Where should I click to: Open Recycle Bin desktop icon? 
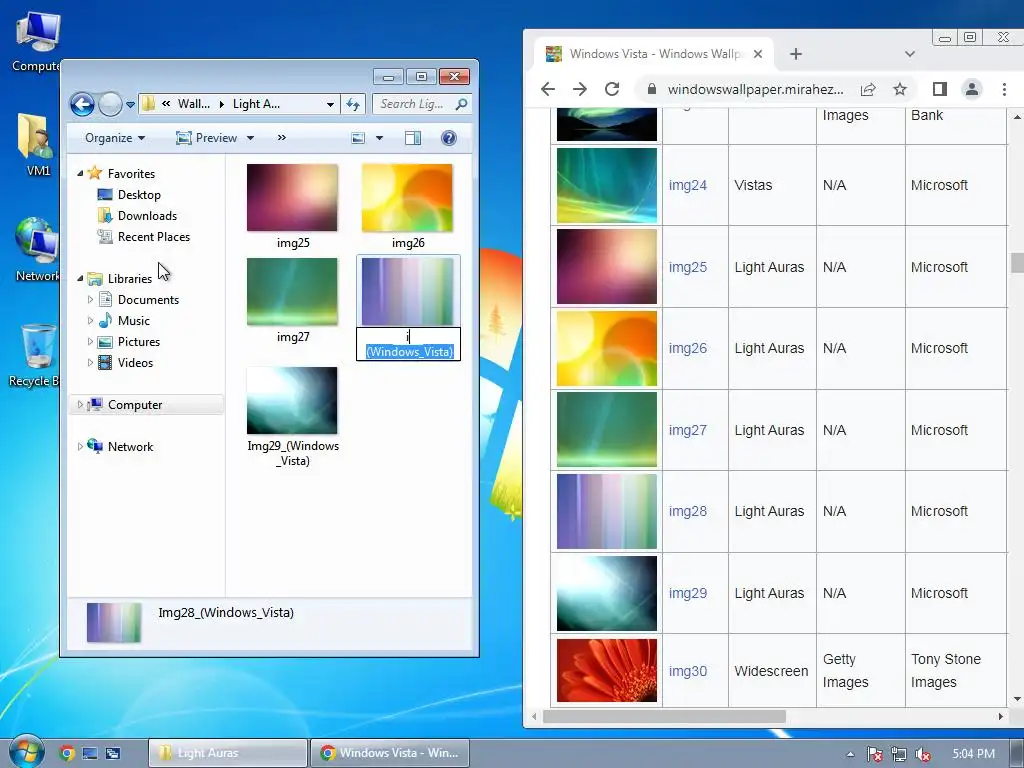(37, 357)
